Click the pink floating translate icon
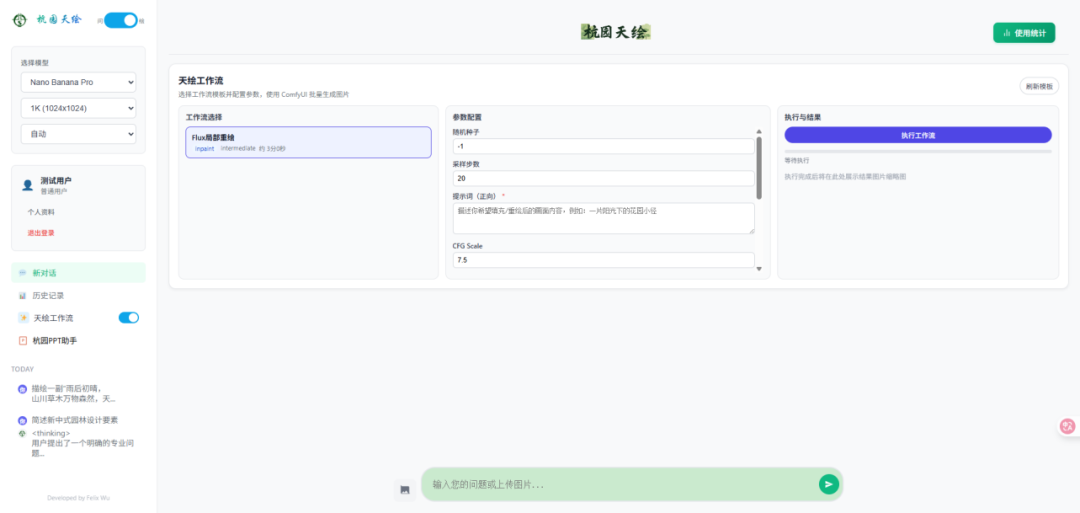The height and width of the screenshot is (513, 1080). (x=1067, y=426)
